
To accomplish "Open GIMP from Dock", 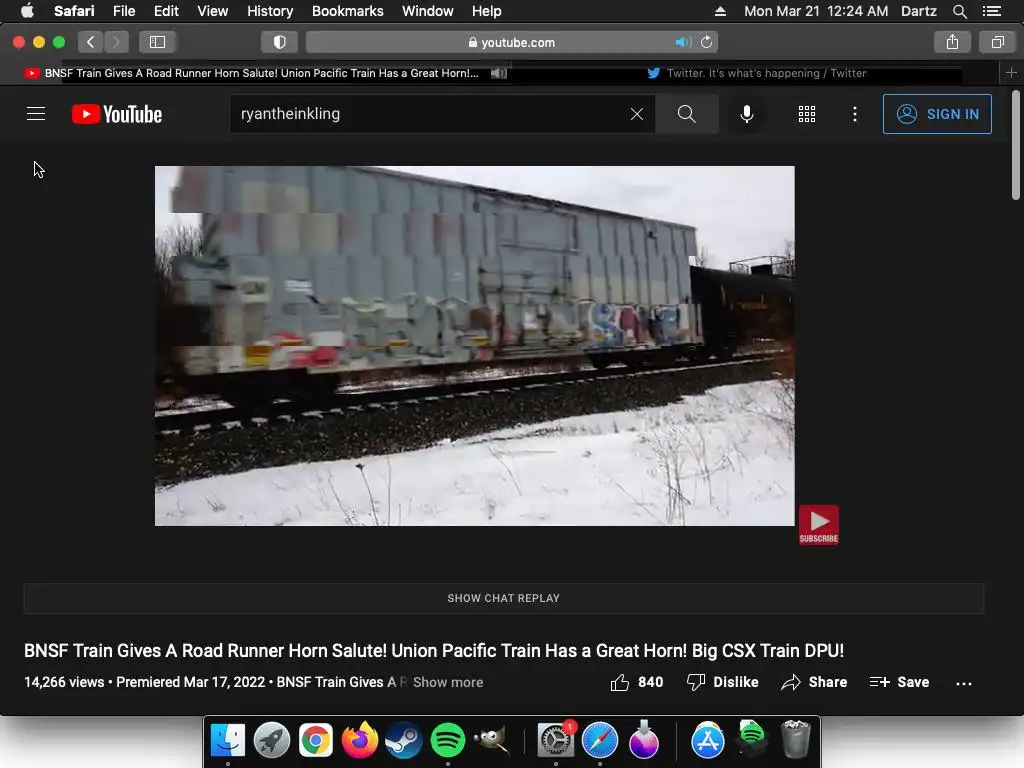I will coord(492,741).
